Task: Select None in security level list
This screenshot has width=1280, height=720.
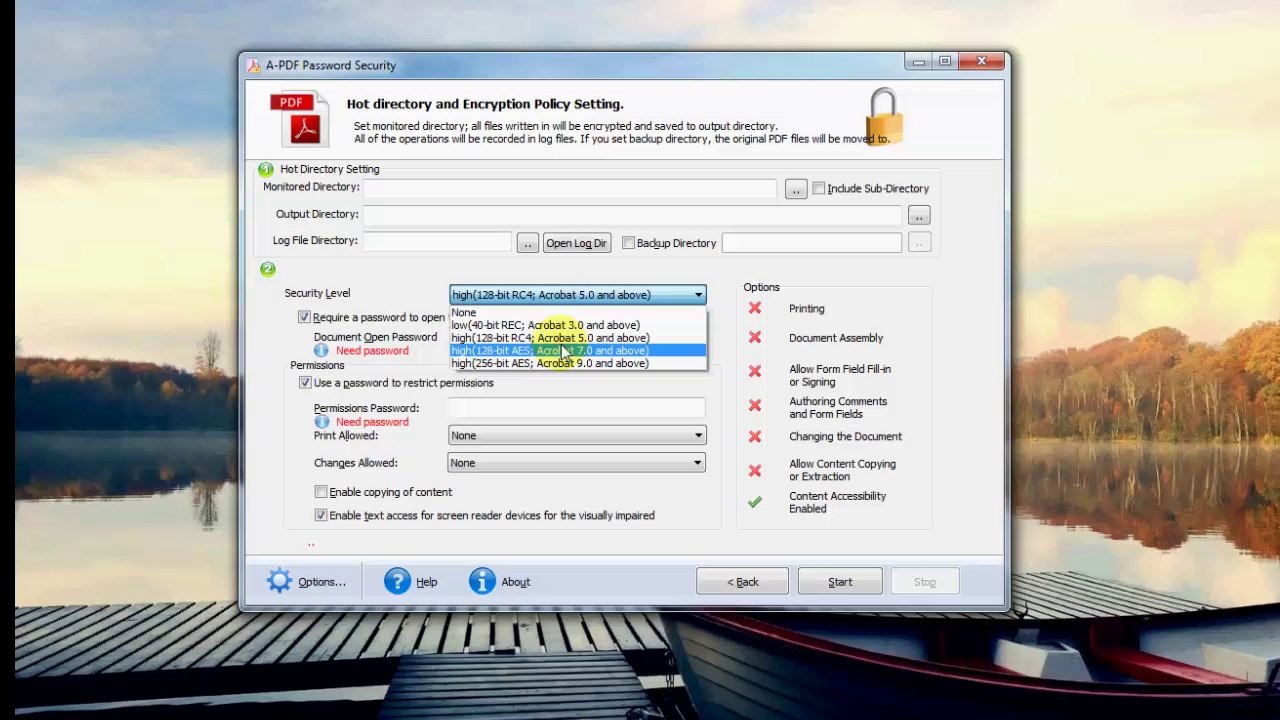Action: [x=578, y=313]
